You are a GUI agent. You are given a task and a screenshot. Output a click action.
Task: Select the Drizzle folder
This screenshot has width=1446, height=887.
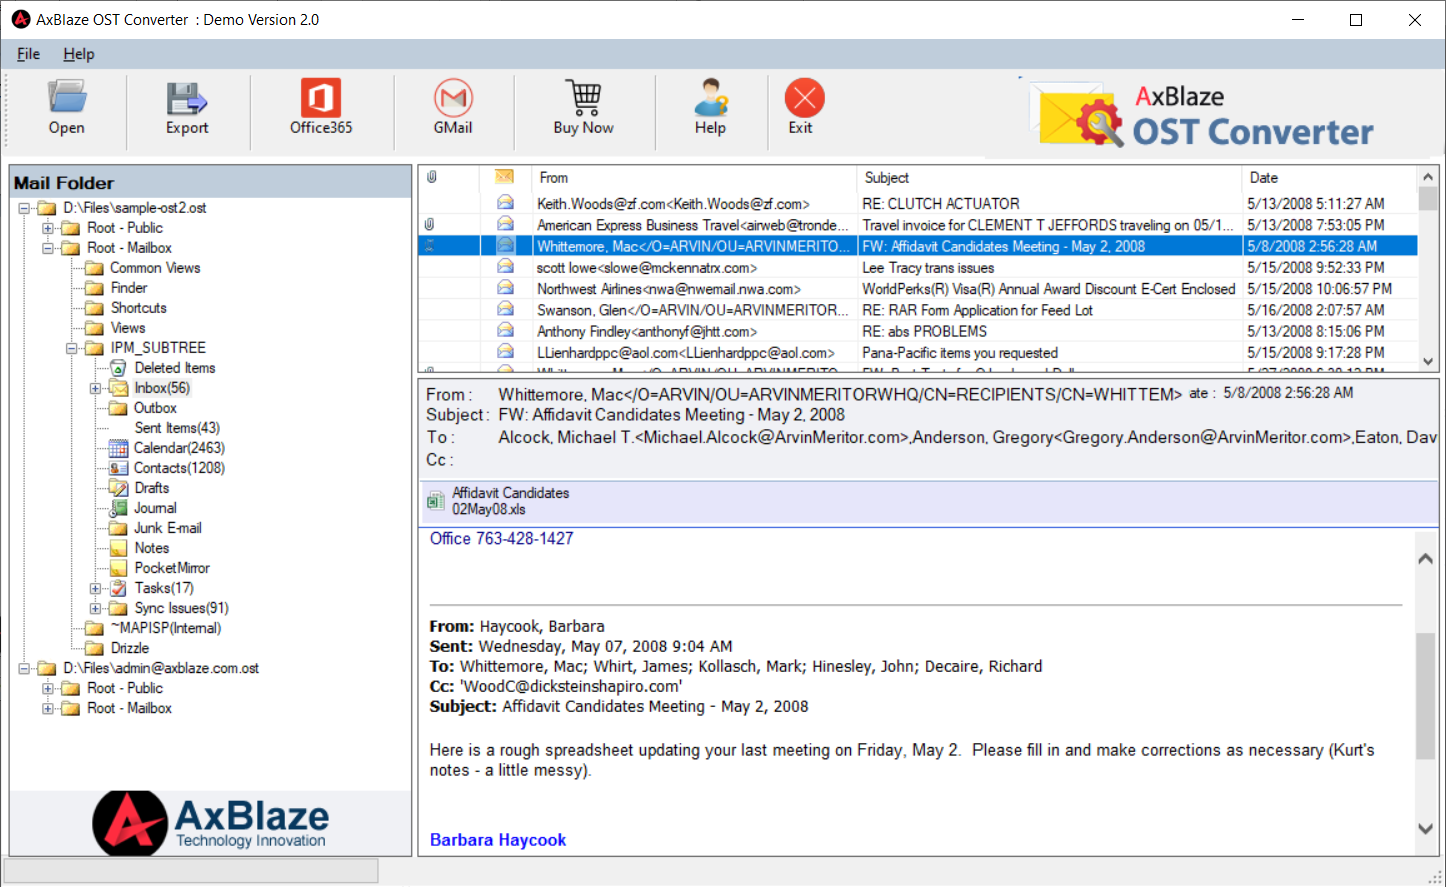tap(130, 648)
